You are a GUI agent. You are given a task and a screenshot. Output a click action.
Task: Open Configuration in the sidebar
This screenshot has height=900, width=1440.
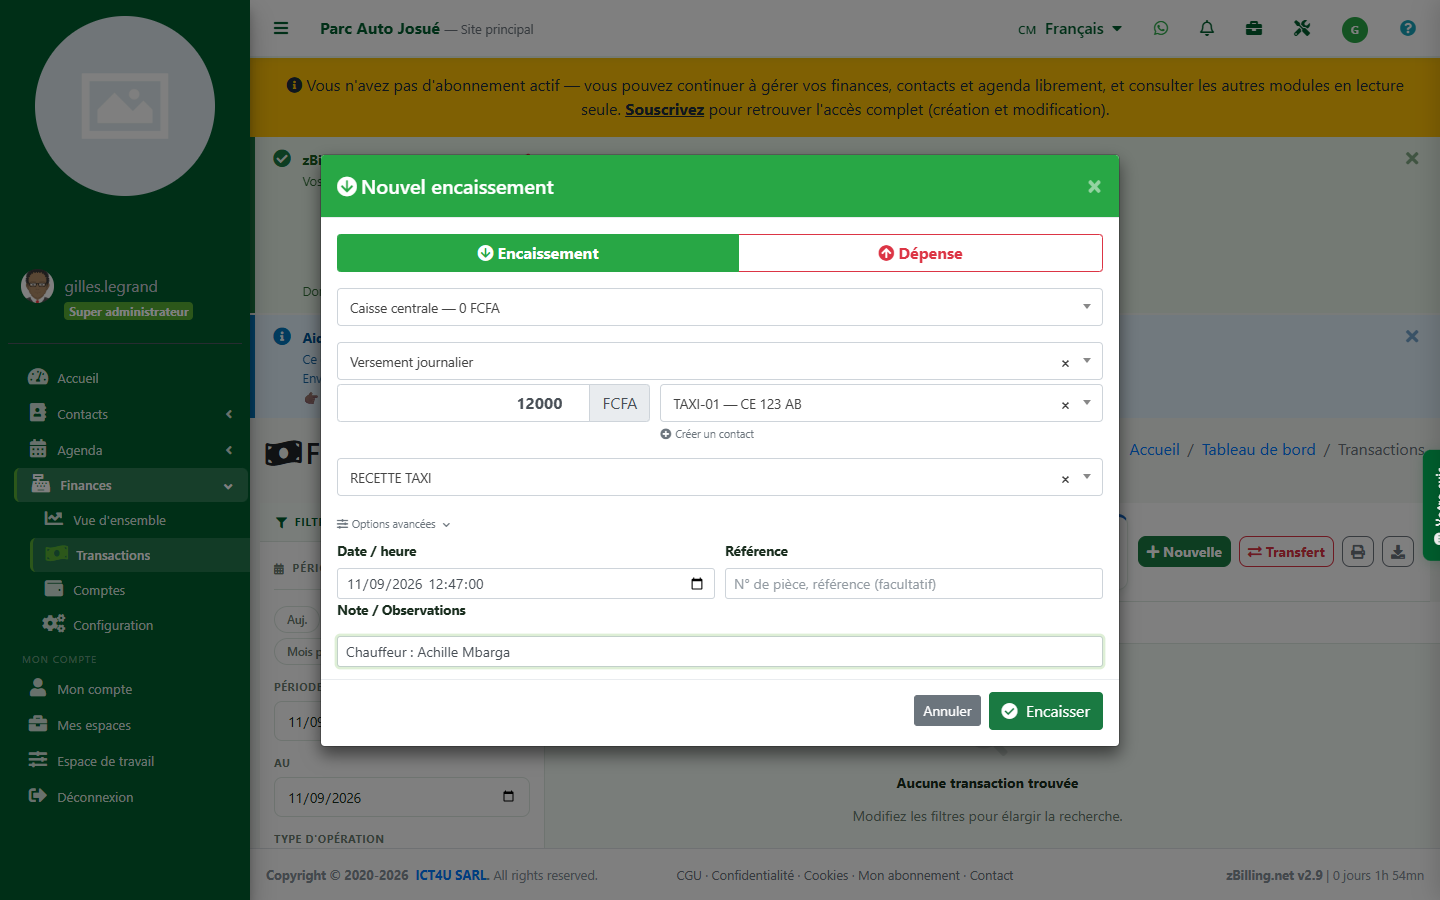(140, 625)
